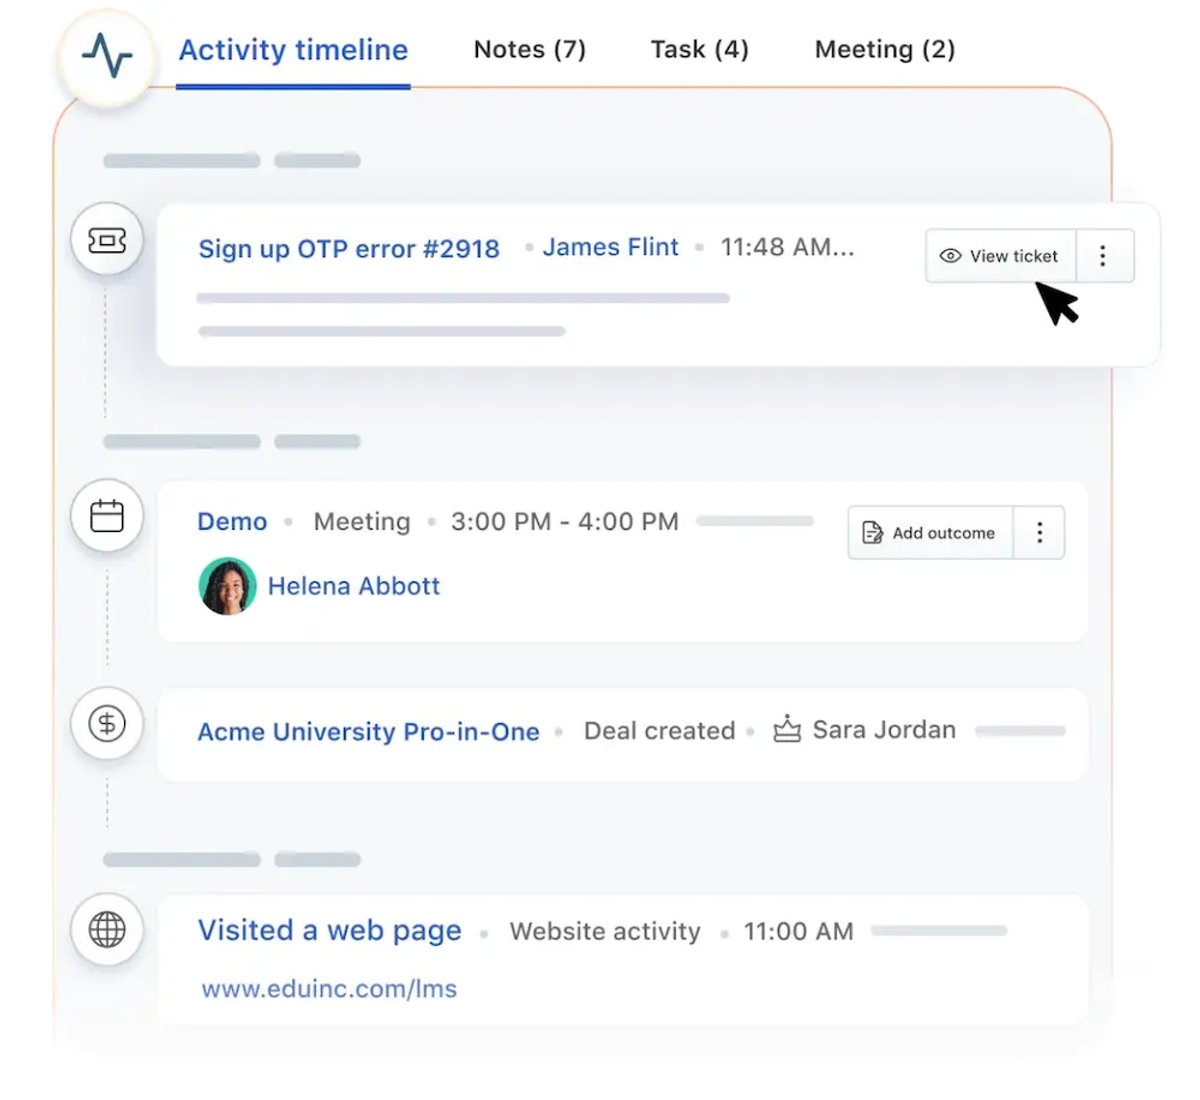Open the Demo meeting link

pyautogui.click(x=232, y=522)
